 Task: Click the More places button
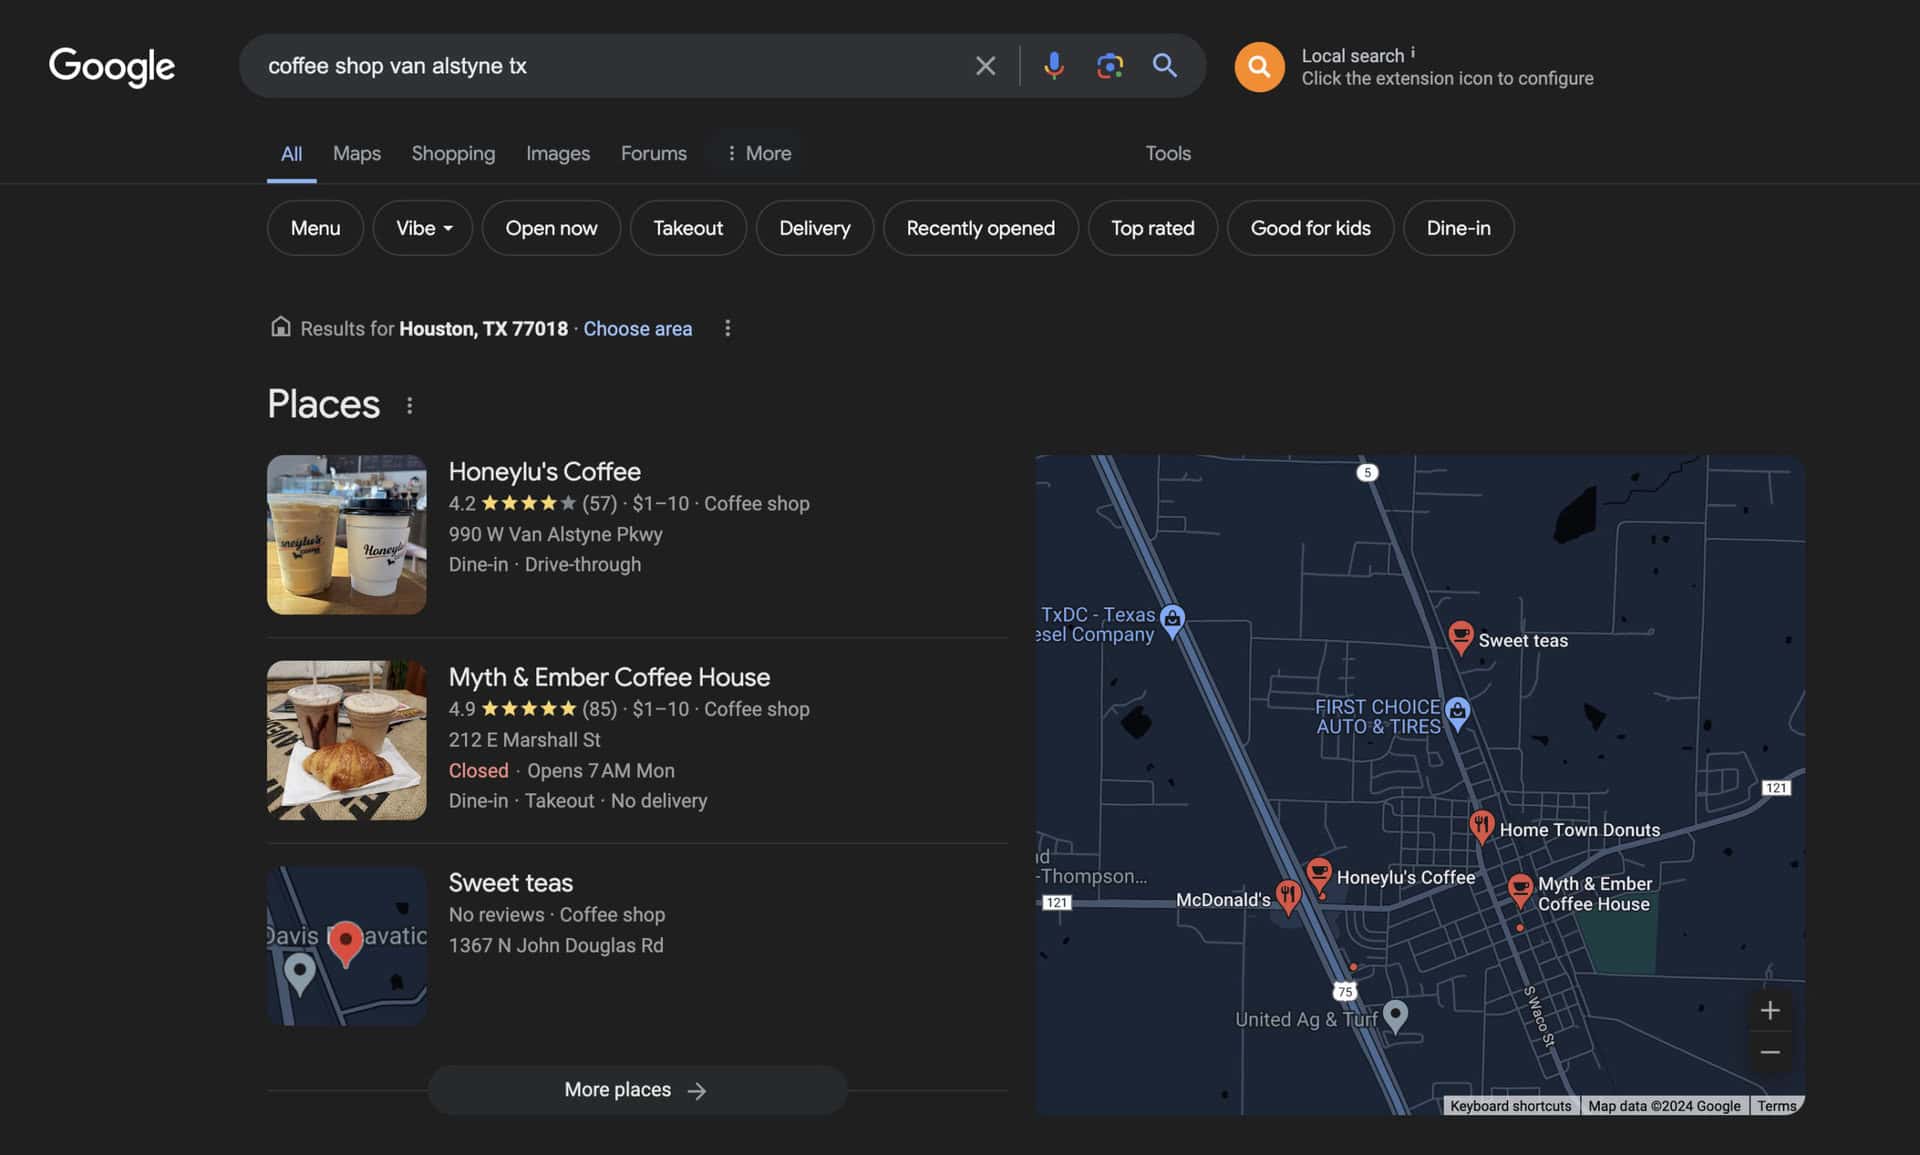pyautogui.click(x=637, y=1090)
